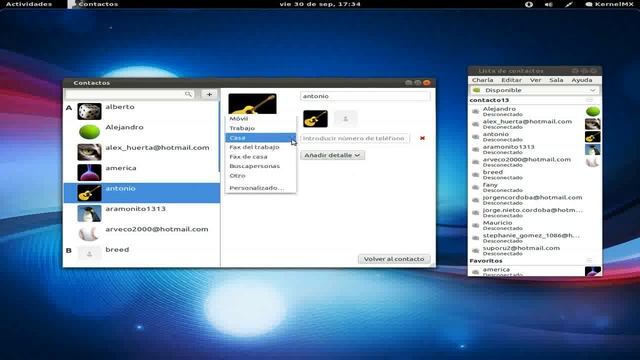Select america in the Contactos list
640x360 pixels.
142,172
